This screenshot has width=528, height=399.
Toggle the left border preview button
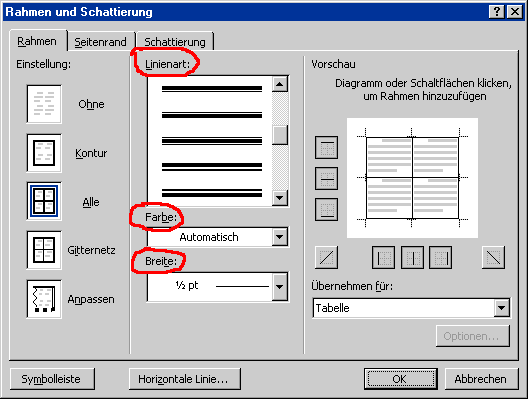click(383, 258)
